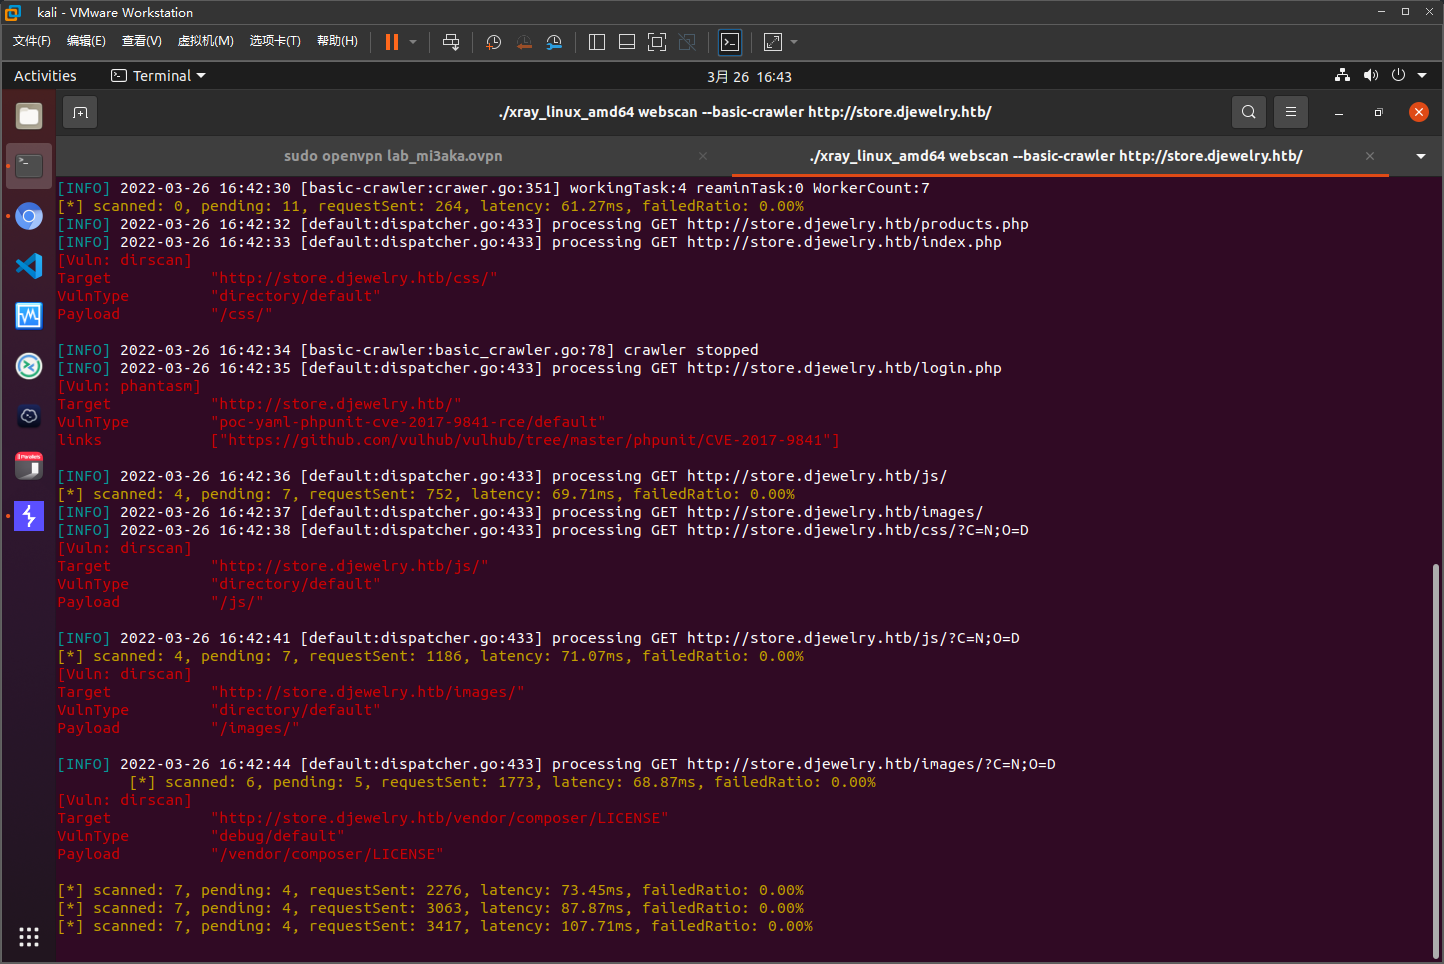Viewport: 1444px width, 964px height.
Task: Click the VMware take snapshot icon
Action: click(x=493, y=42)
